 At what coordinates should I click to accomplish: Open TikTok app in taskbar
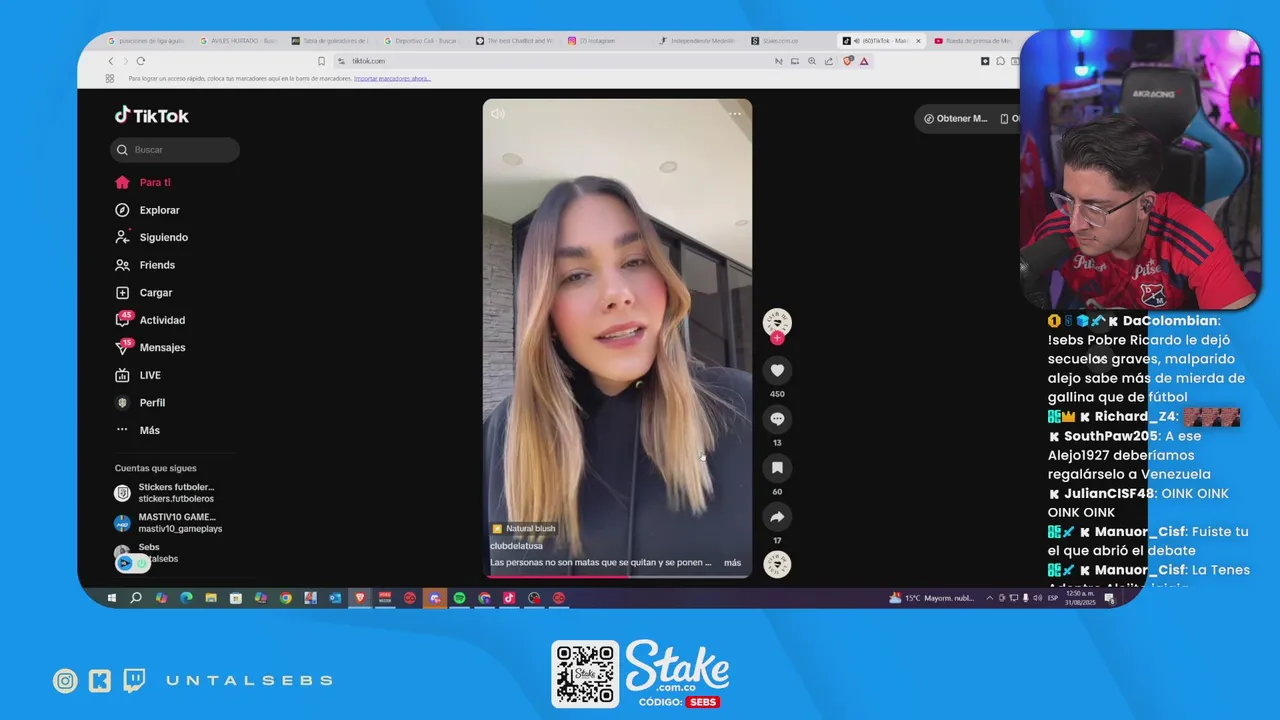point(509,598)
